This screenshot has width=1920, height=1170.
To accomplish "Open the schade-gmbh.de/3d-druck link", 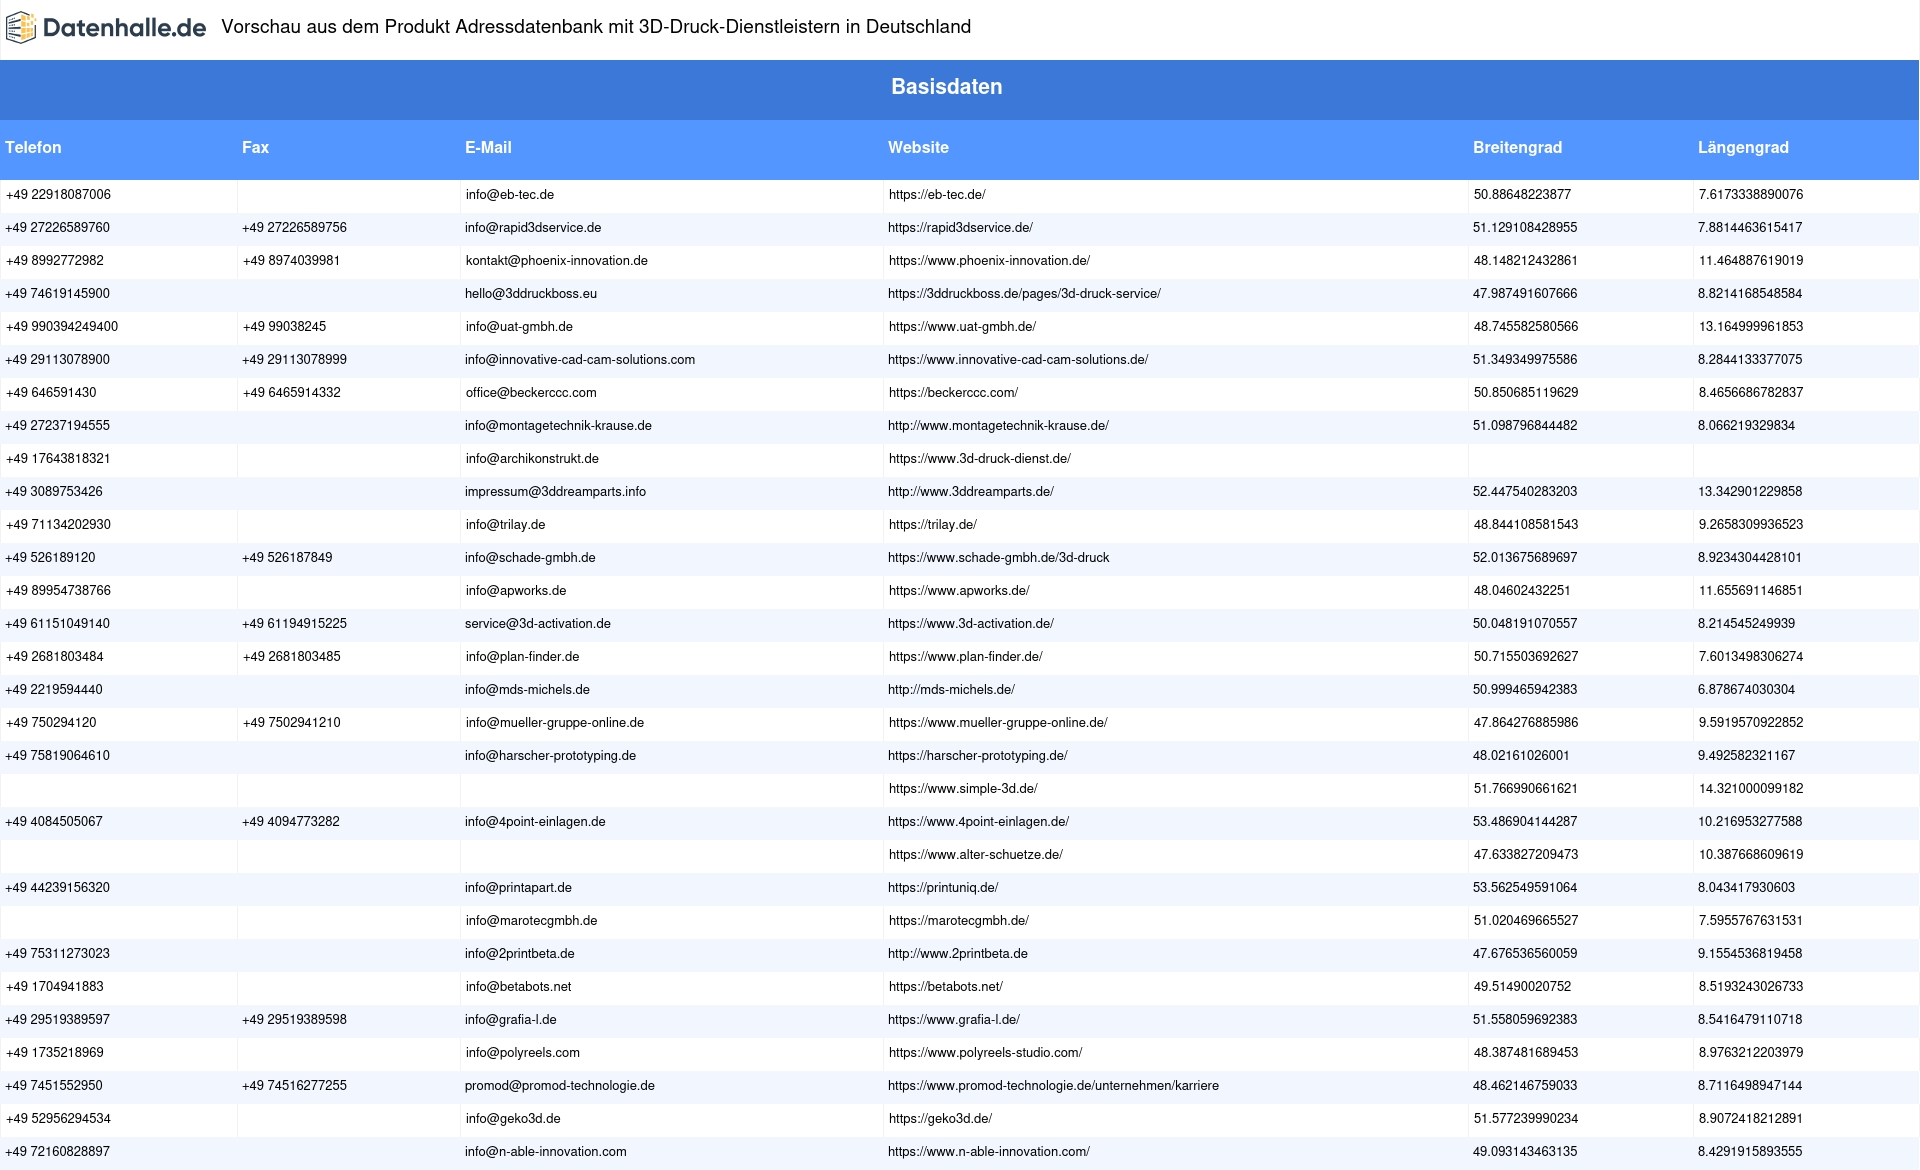I will (999, 558).
